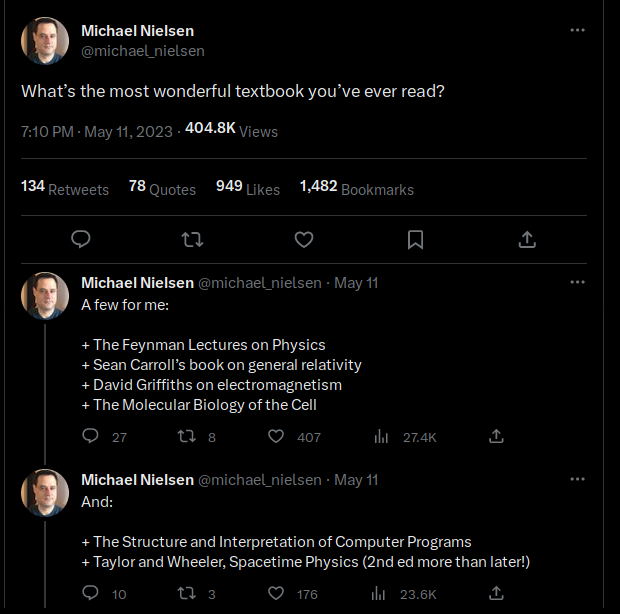The image size is (620, 614).
Task: Click the reply icon on main tweet
Action: [82, 239]
